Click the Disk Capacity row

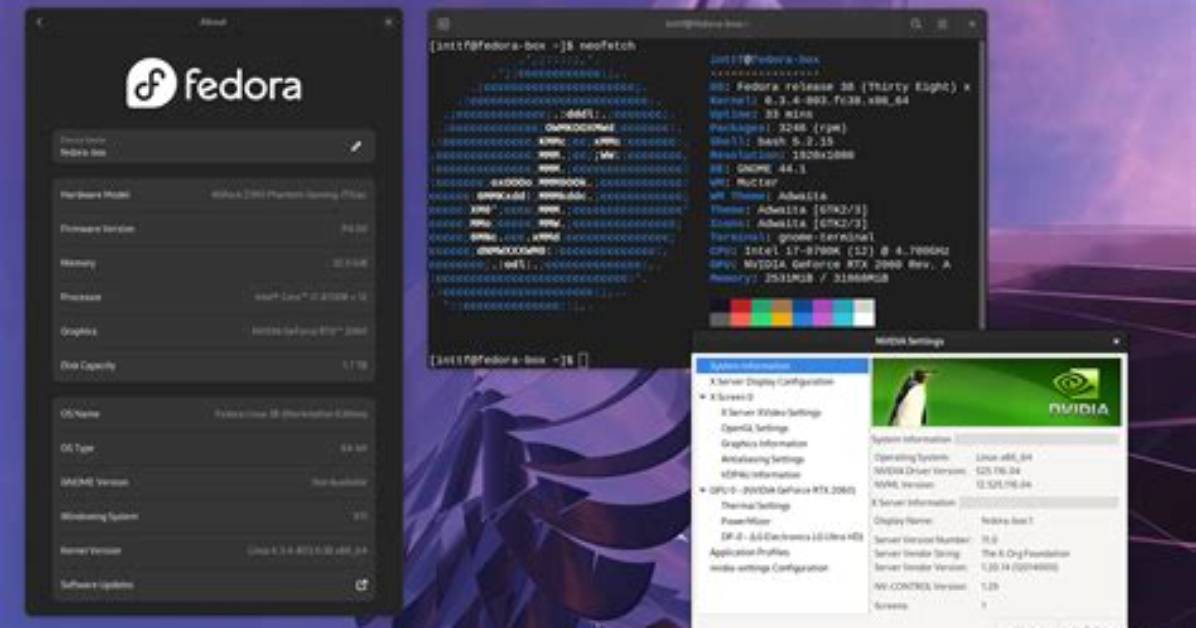(x=214, y=366)
